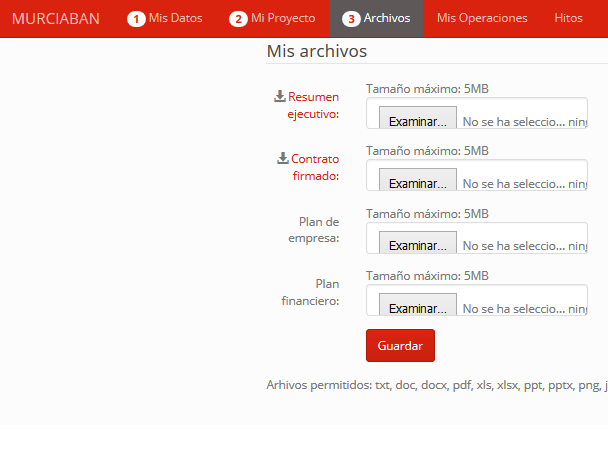Click the Plan financiero file input field
Image resolution: width=608 pixels, height=468 pixels.
pyautogui.click(x=477, y=300)
